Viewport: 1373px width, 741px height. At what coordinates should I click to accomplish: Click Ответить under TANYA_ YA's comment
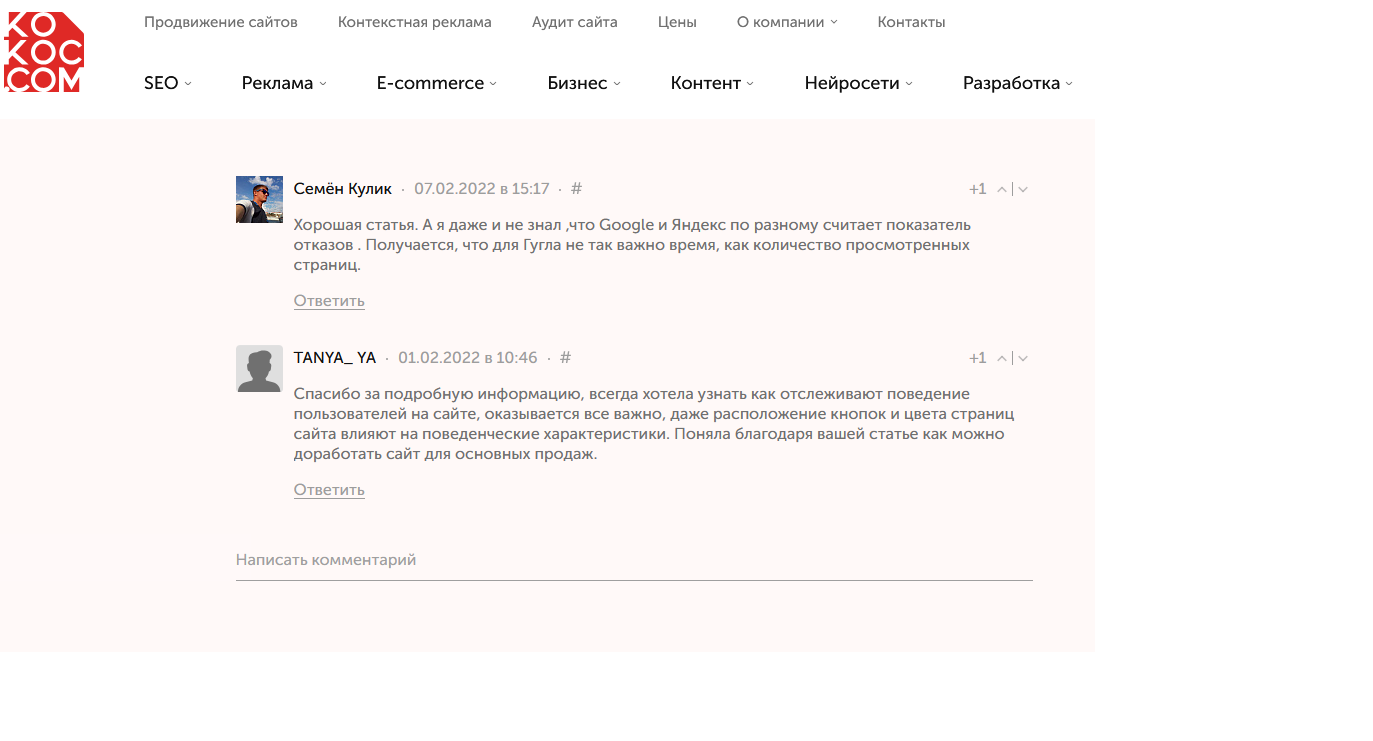(x=329, y=490)
